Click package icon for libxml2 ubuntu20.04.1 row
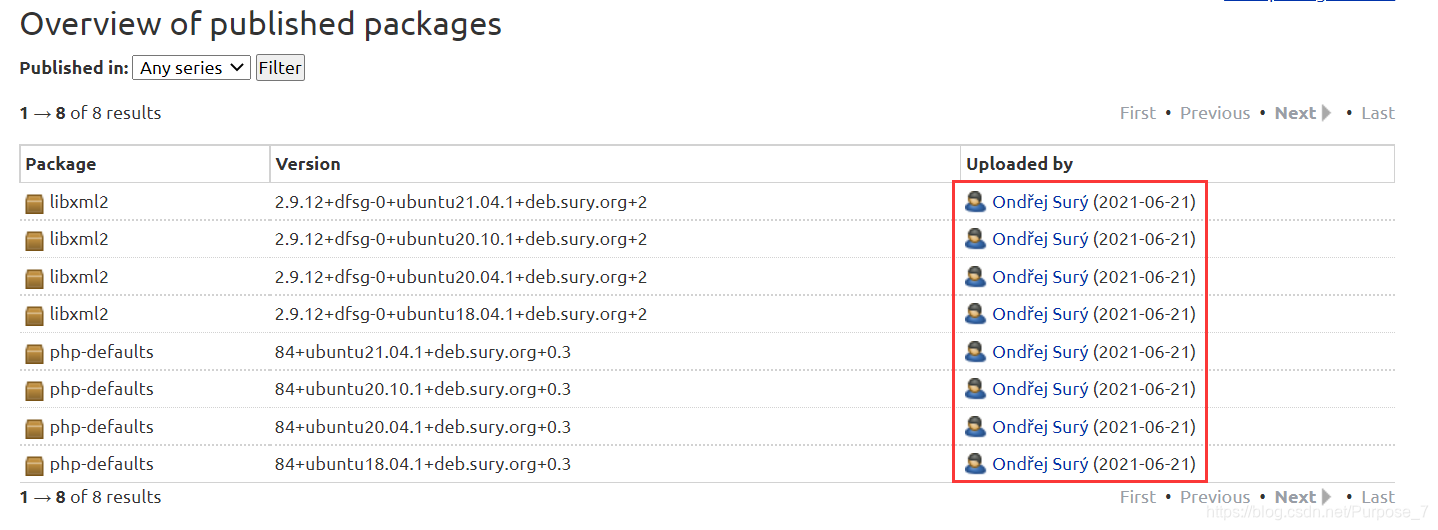 click(35, 278)
